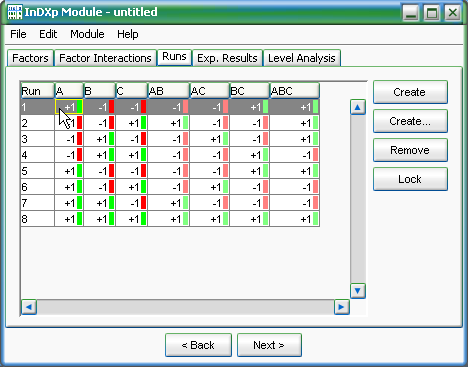Click the AB column header

169,91
